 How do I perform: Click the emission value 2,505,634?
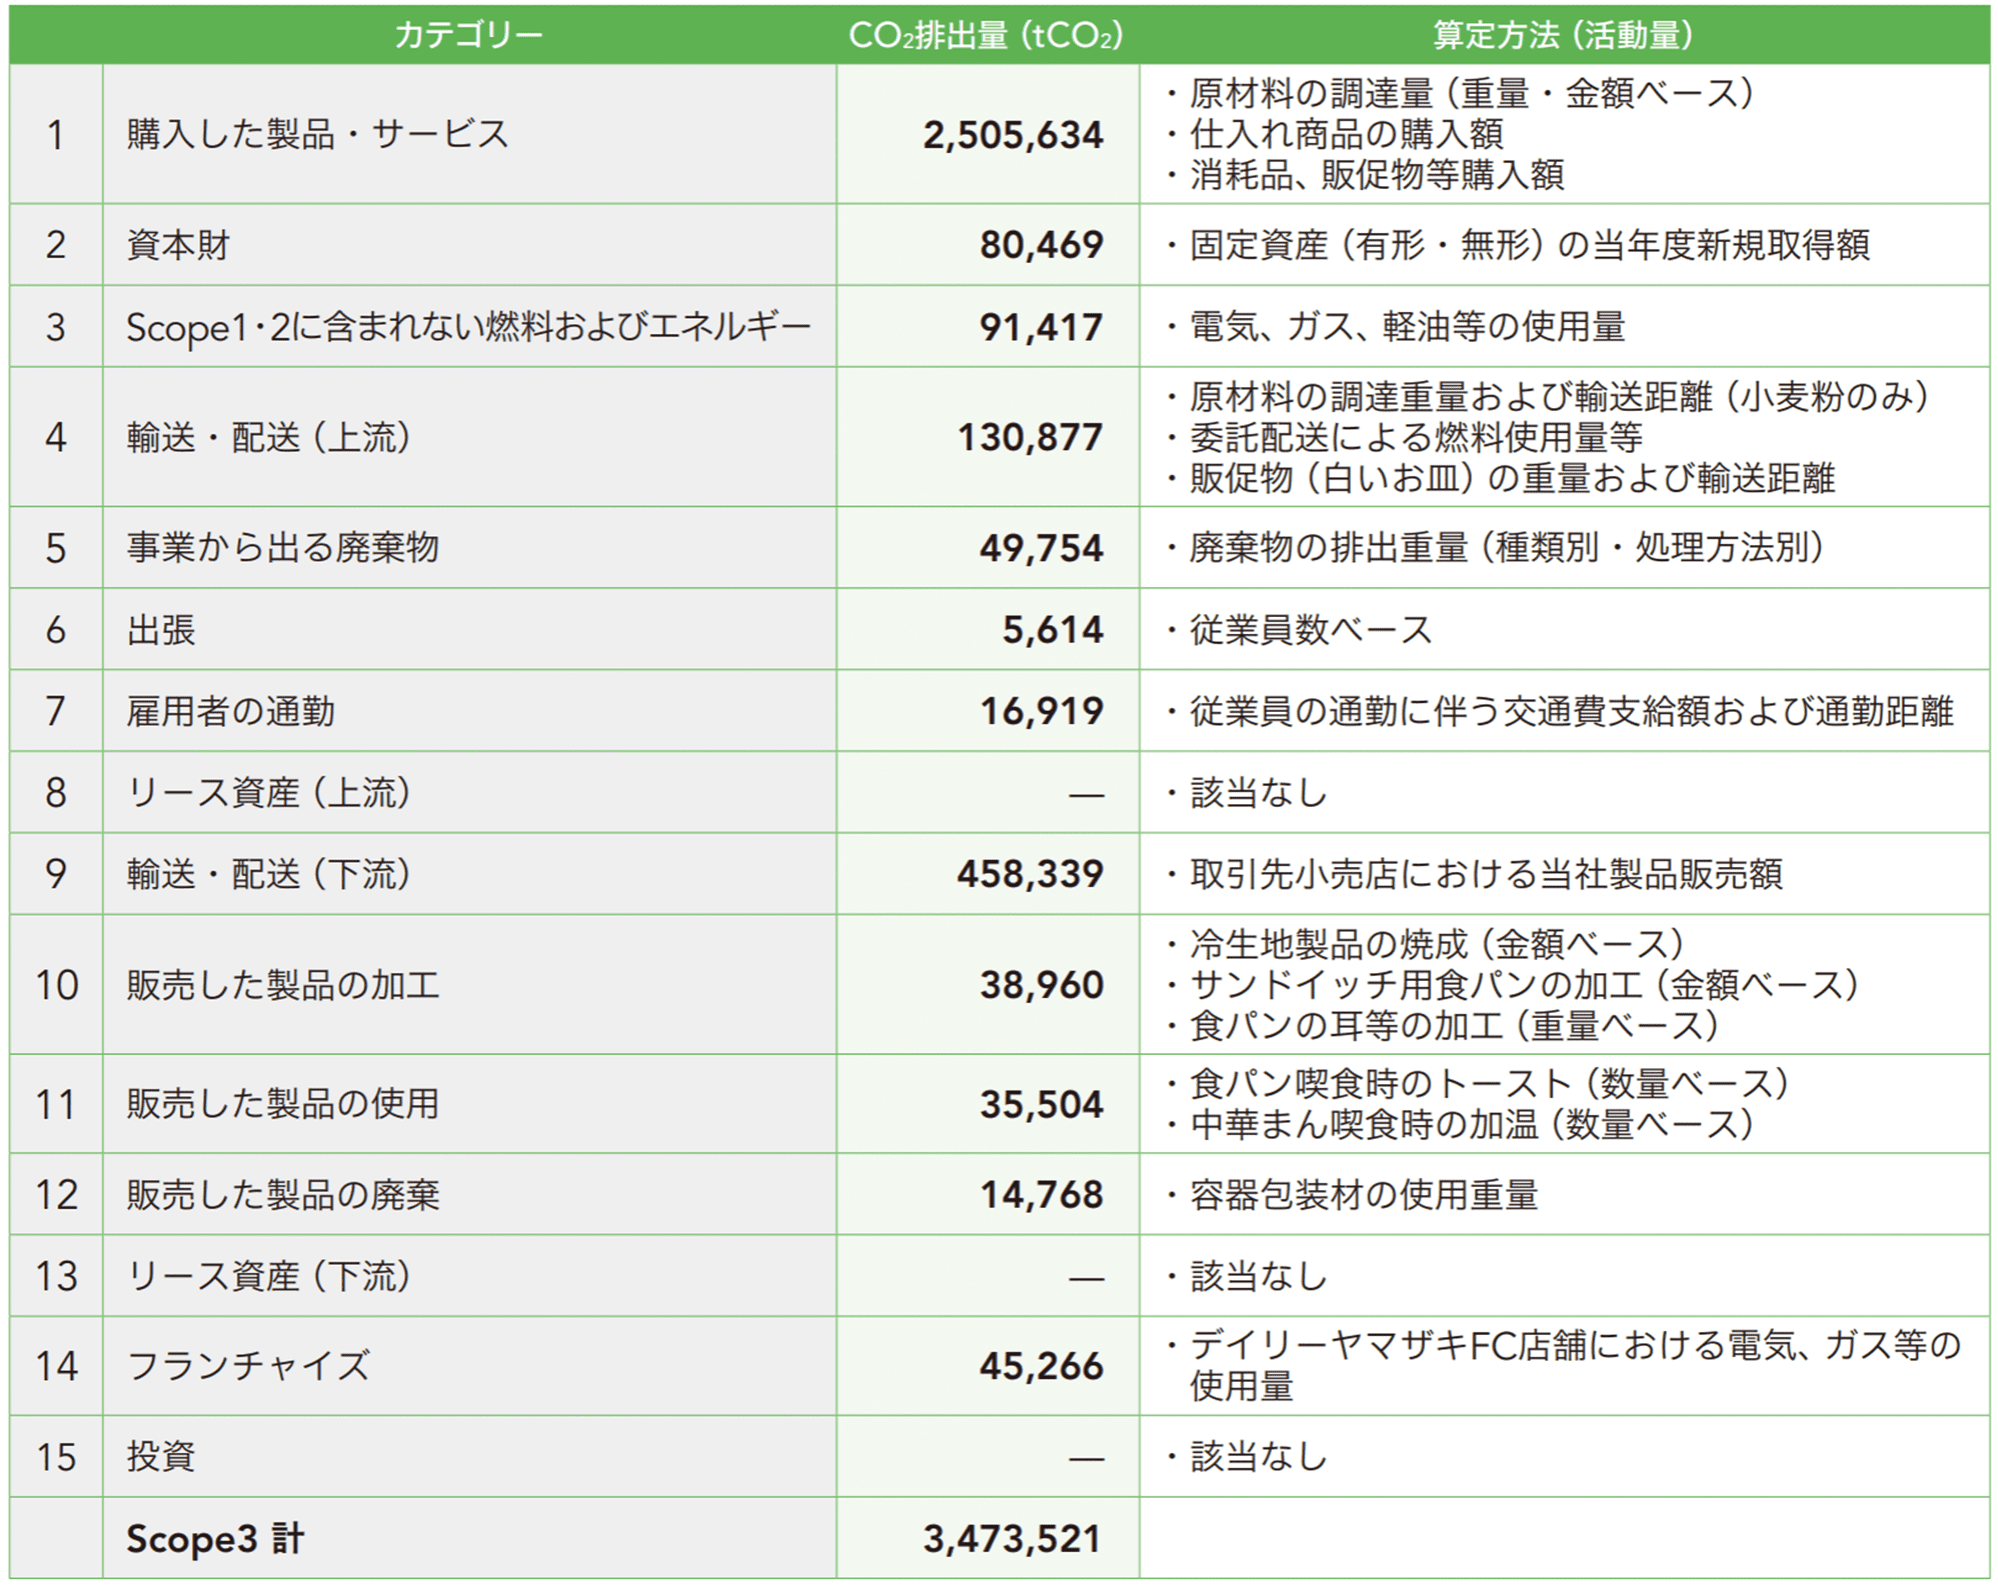coord(1012,135)
